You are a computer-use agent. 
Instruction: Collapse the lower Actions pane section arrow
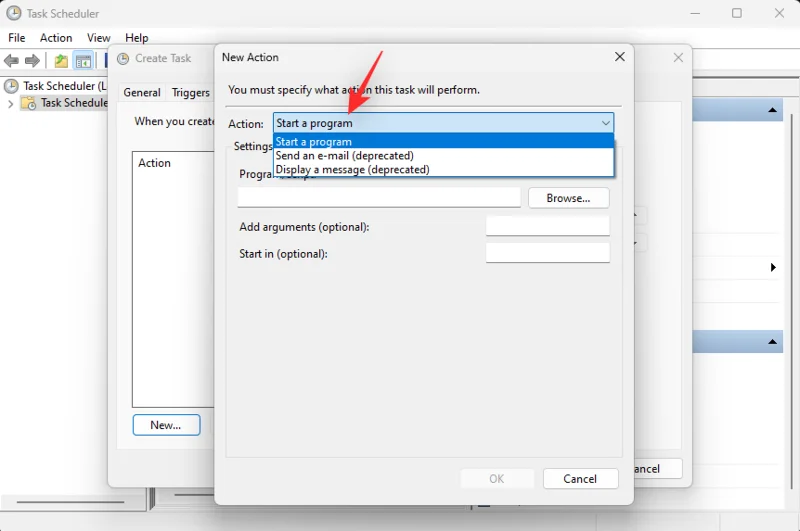(x=772, y=342)
